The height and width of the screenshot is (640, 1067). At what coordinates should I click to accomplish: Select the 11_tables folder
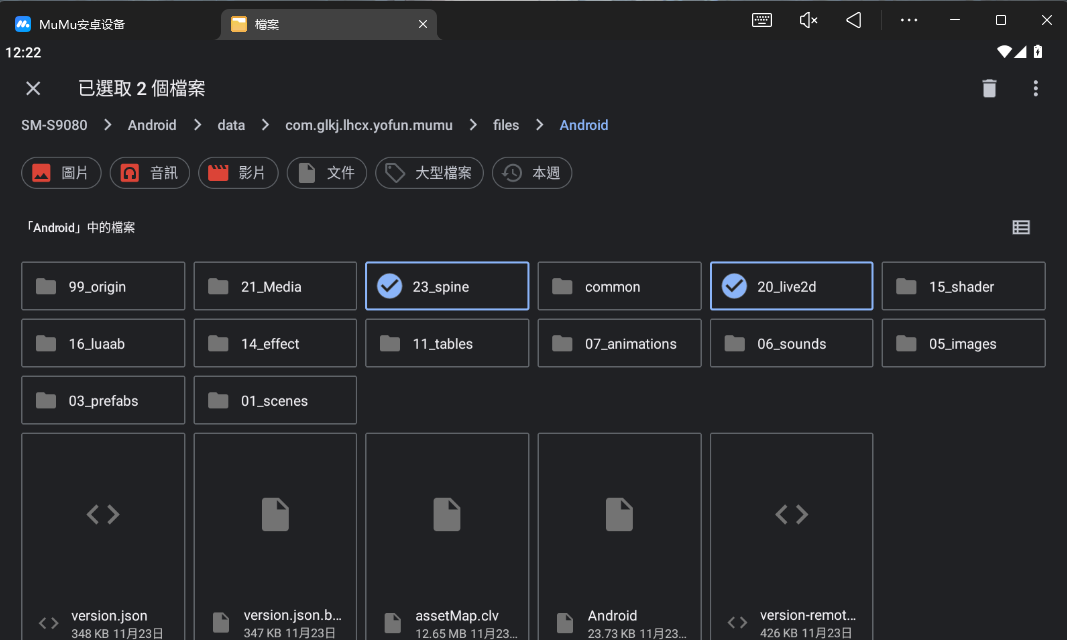click(x=447, y=343)
